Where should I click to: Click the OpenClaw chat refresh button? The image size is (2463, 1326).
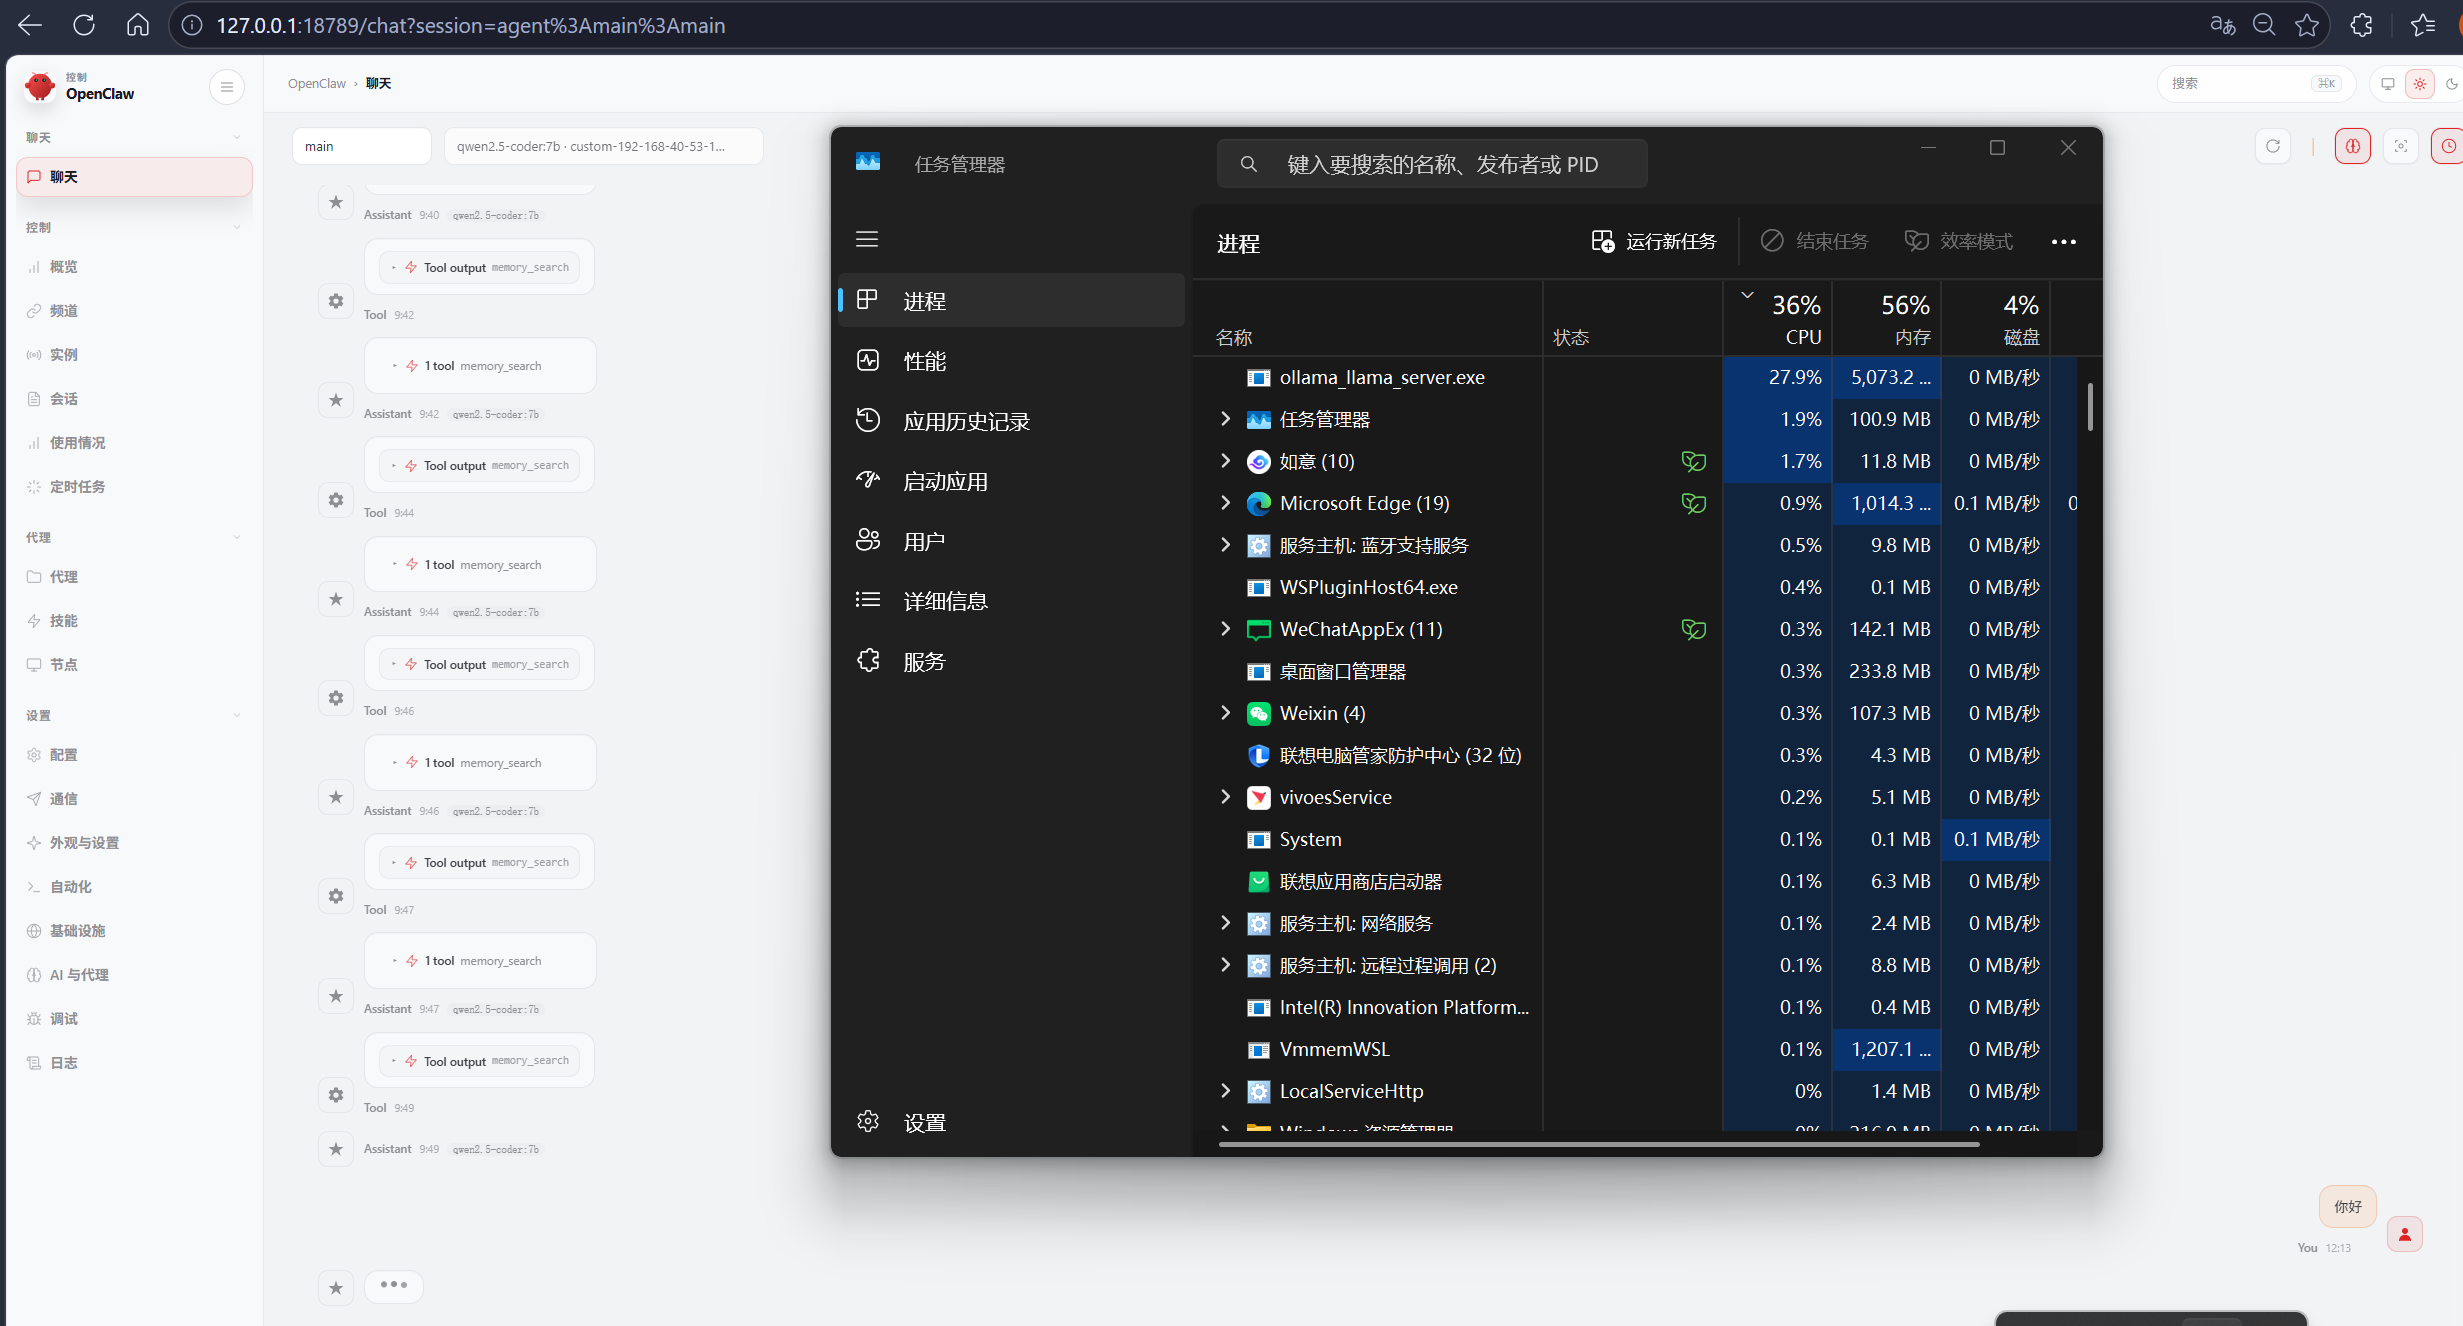[x=2273, y=147]
